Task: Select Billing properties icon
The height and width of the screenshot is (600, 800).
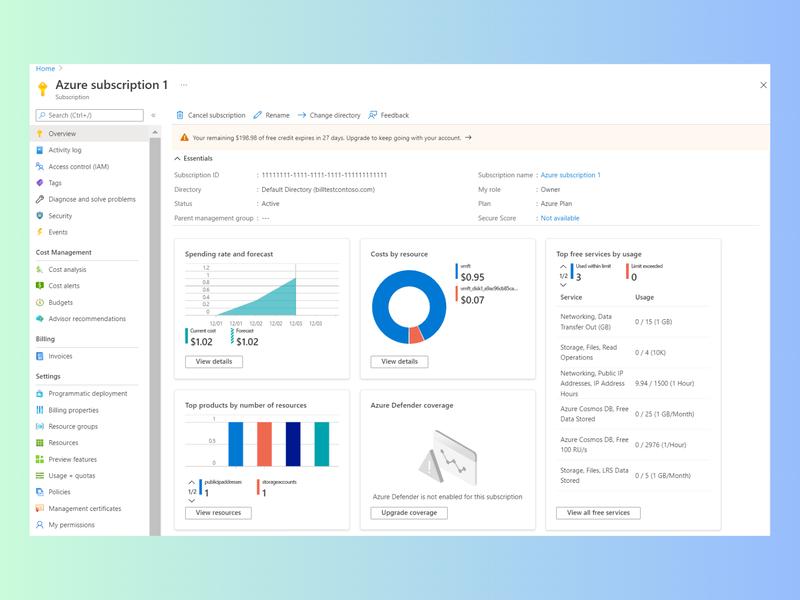Action: point(40,410)
